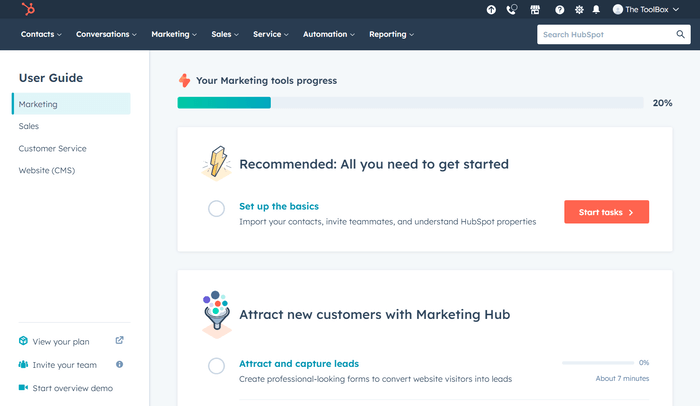This screenshot has width=700, height=406.
Task: Expand the Contacts menu
Action: click(41, 34)
